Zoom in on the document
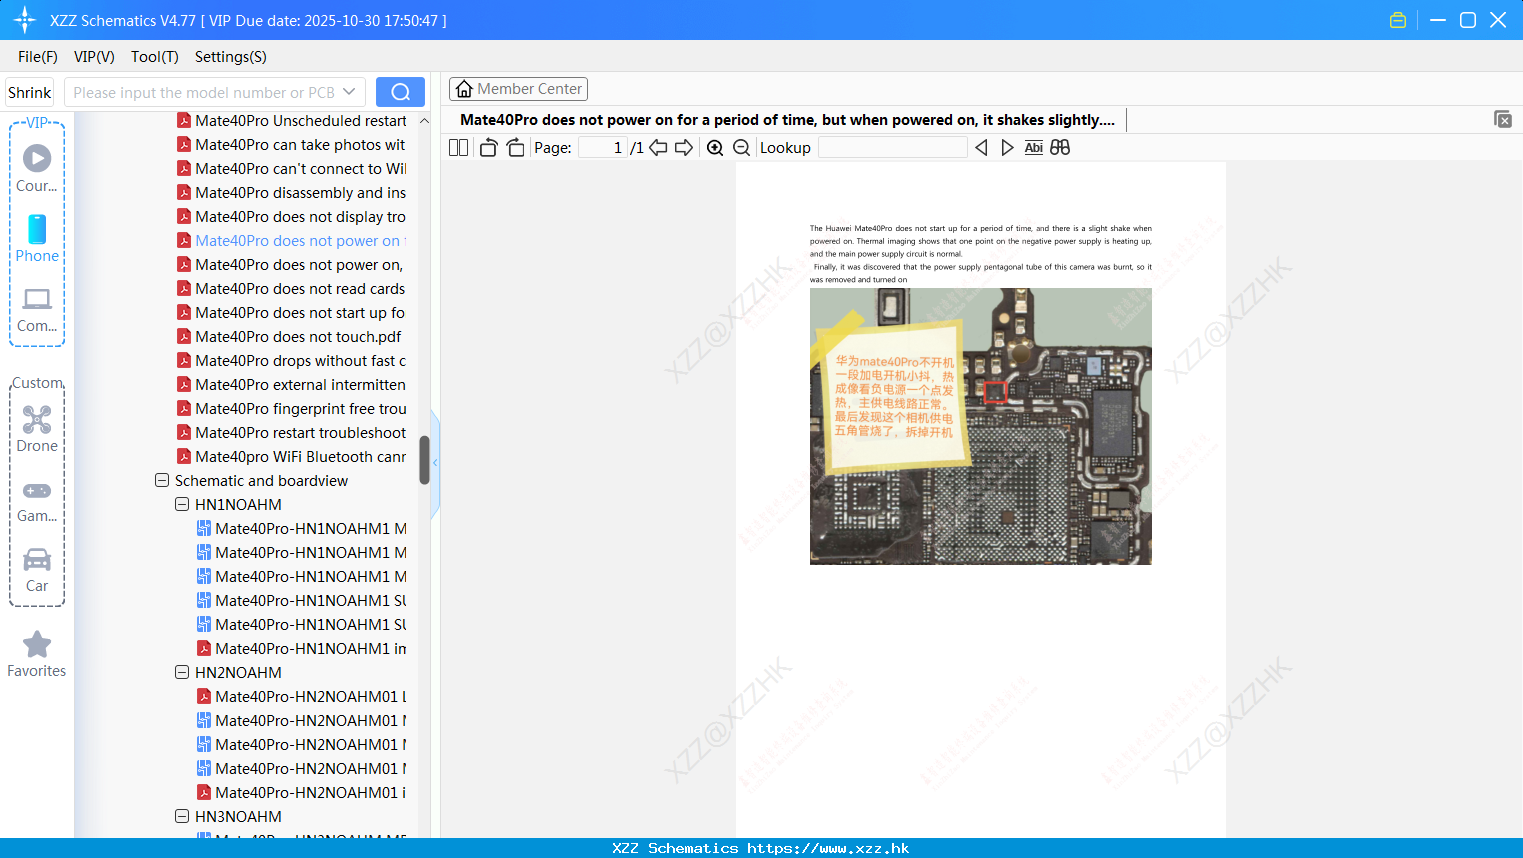 715,147
